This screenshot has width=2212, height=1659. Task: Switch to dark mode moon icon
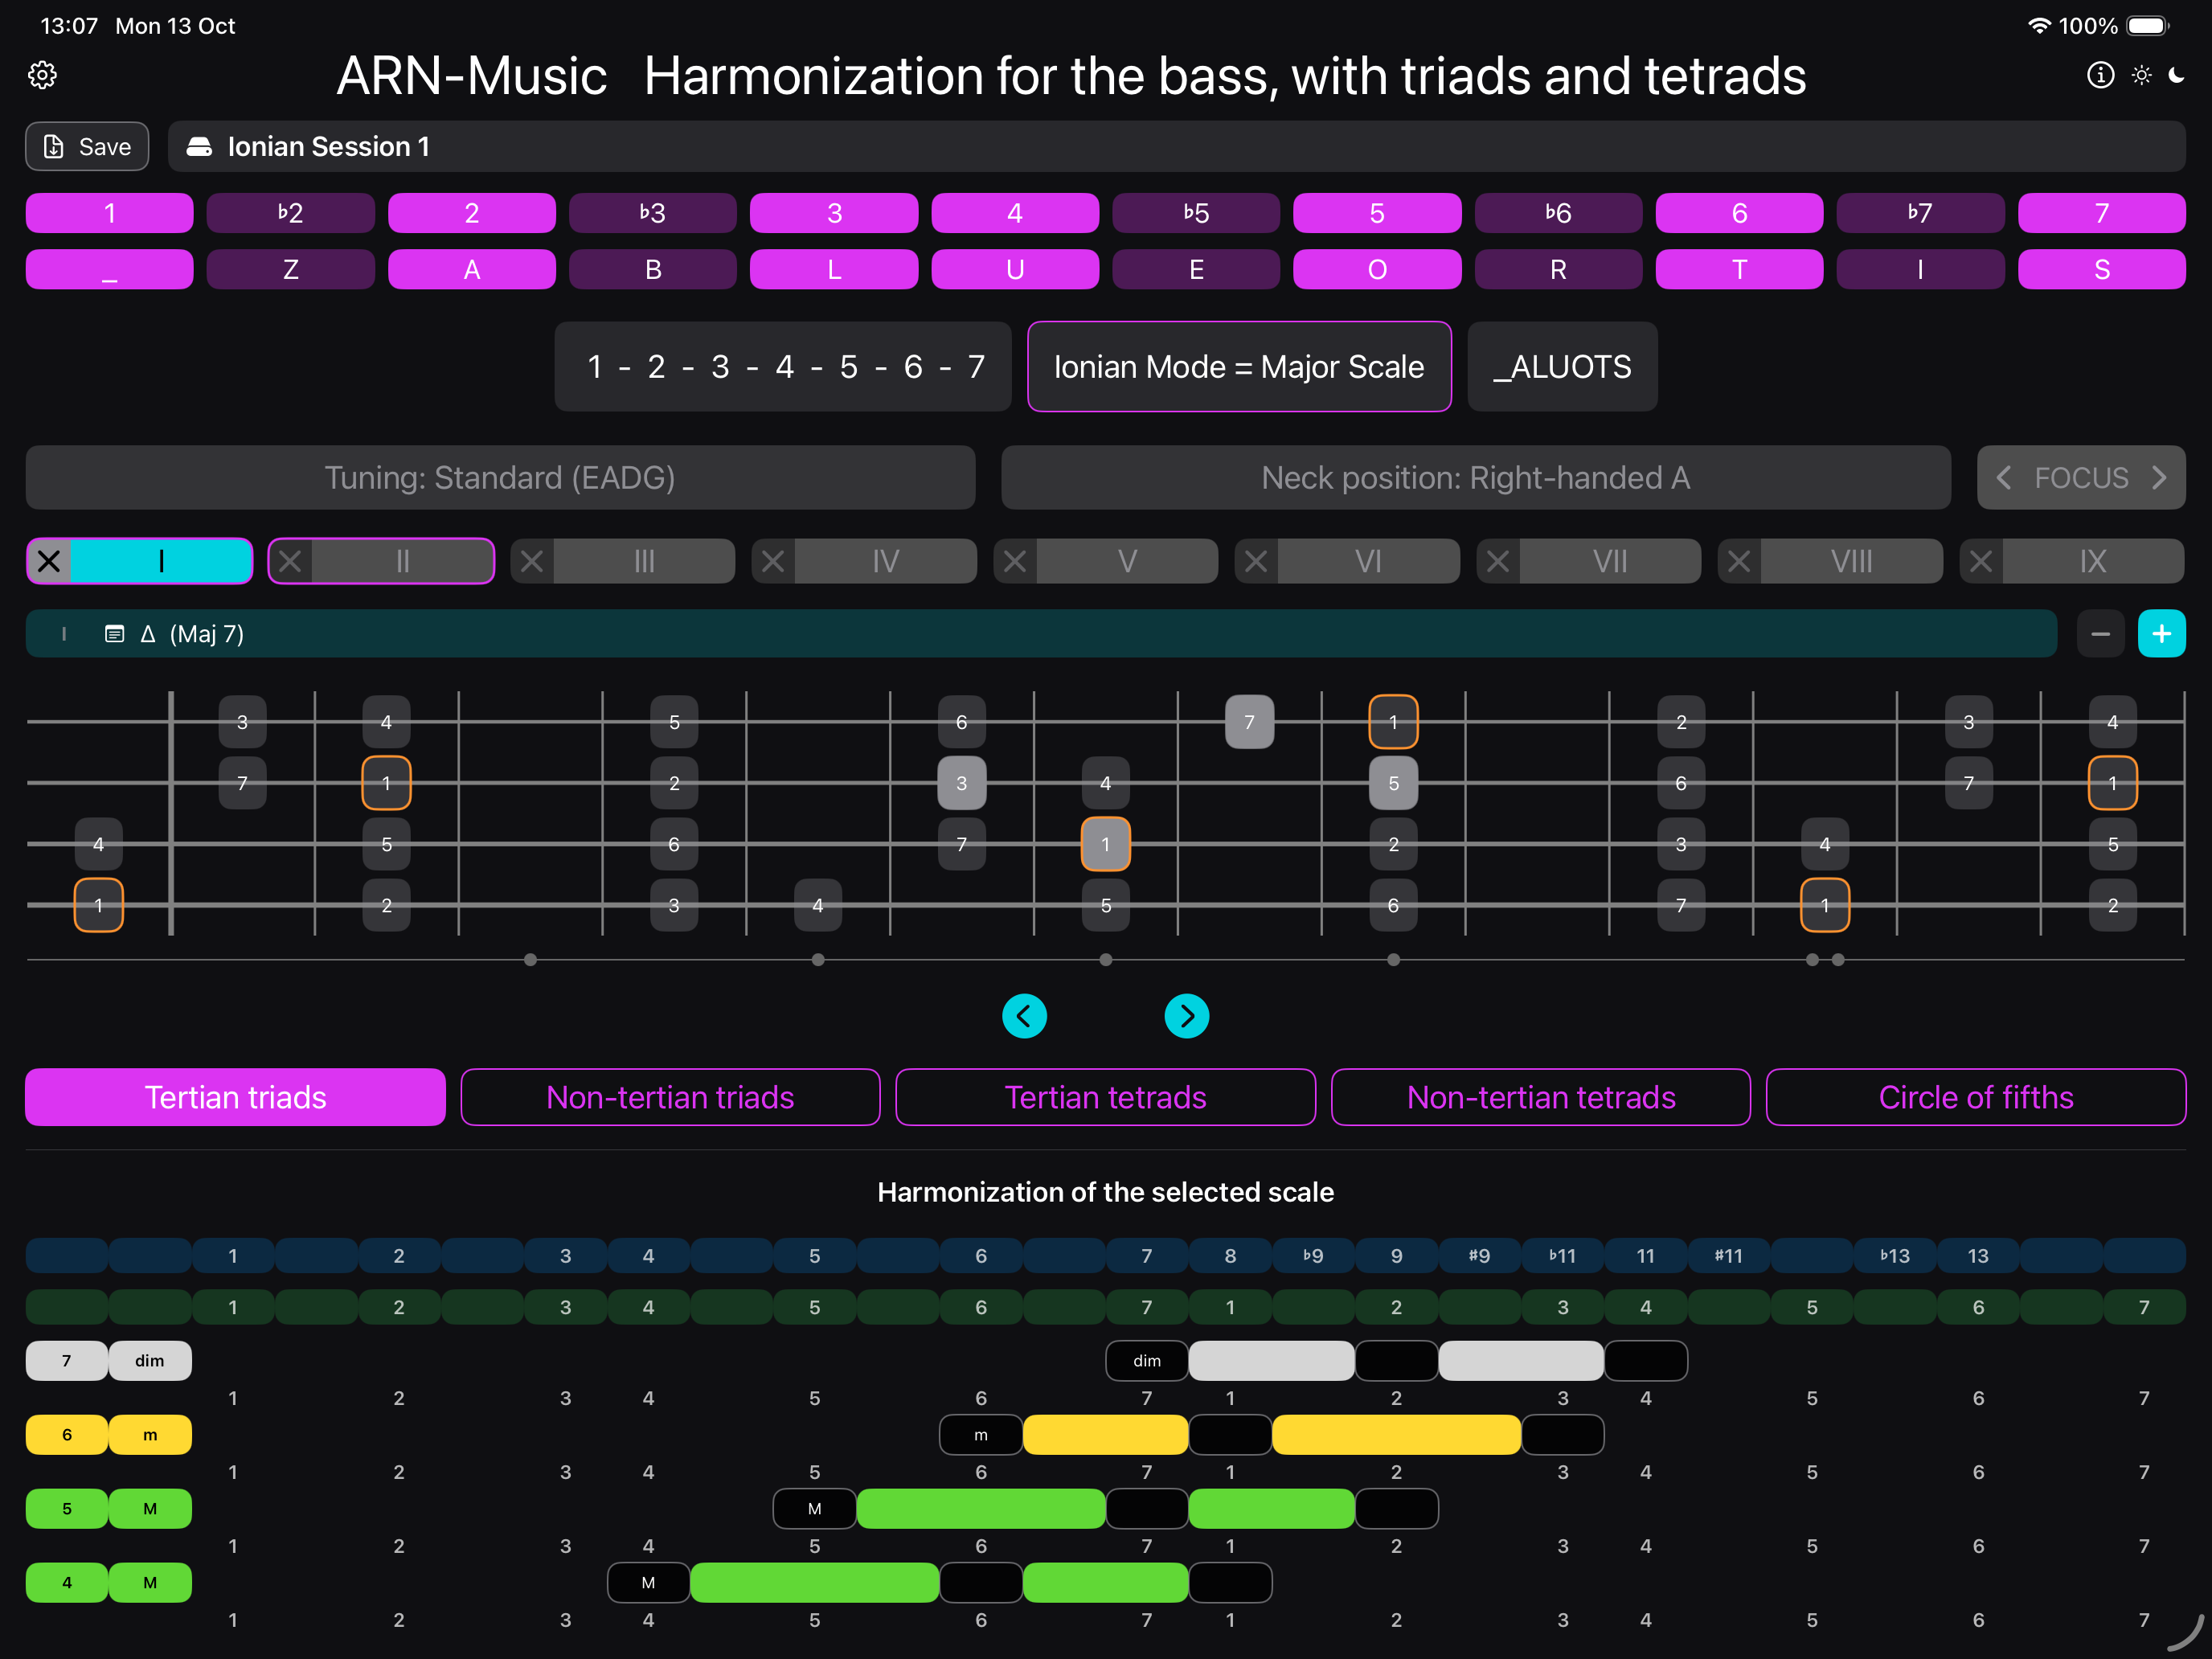pyautogui.click(x=2177, y=75)
